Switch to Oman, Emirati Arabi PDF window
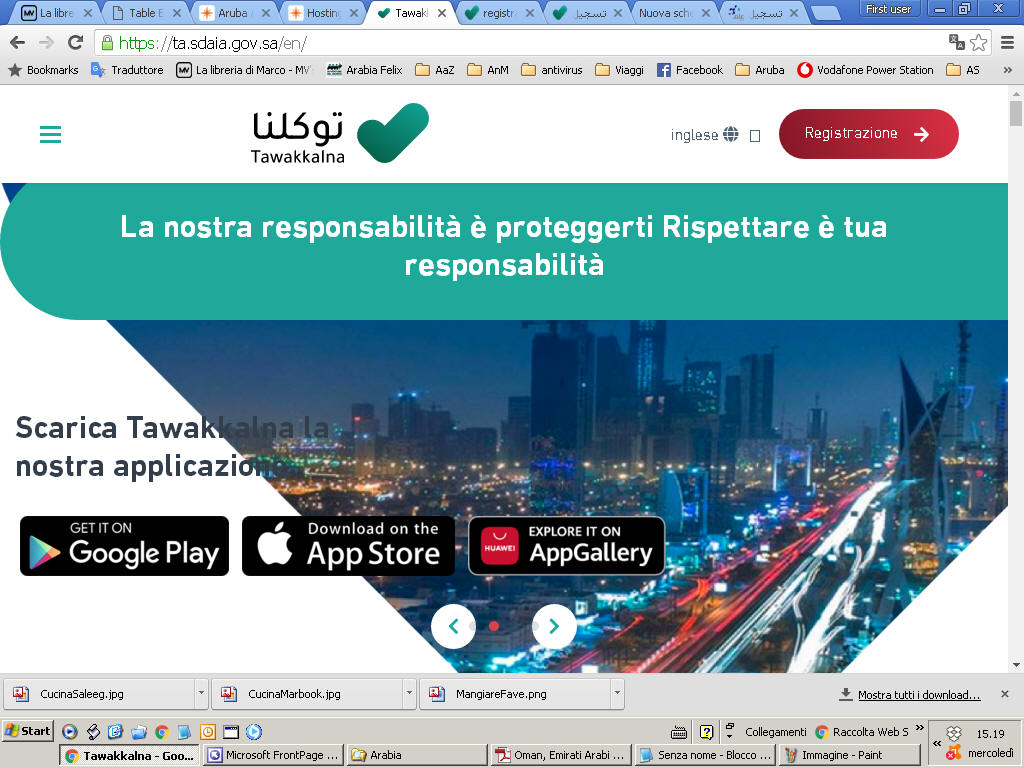Viewport: 1024px width, 768px height. (562, 755)
